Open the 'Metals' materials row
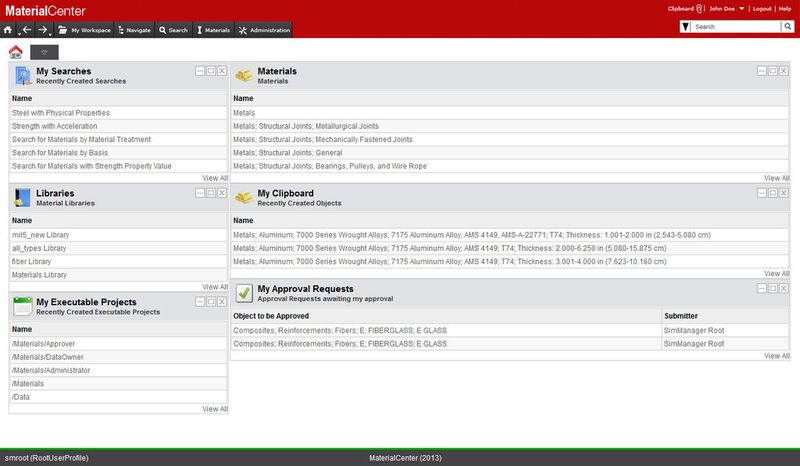 pos(510,113)
